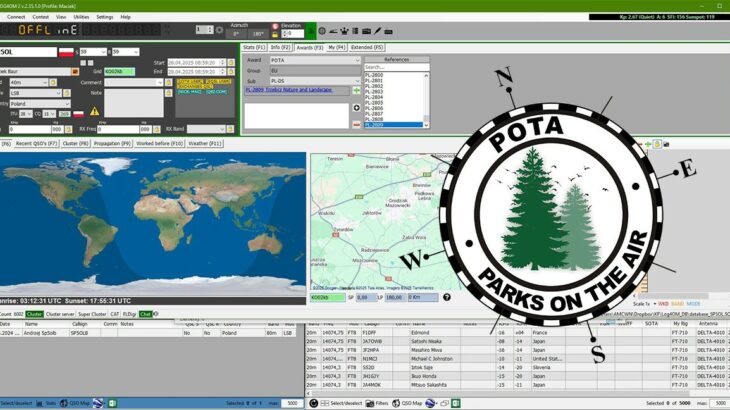Click the References list vertical scrollbar

tap(426, 100)
